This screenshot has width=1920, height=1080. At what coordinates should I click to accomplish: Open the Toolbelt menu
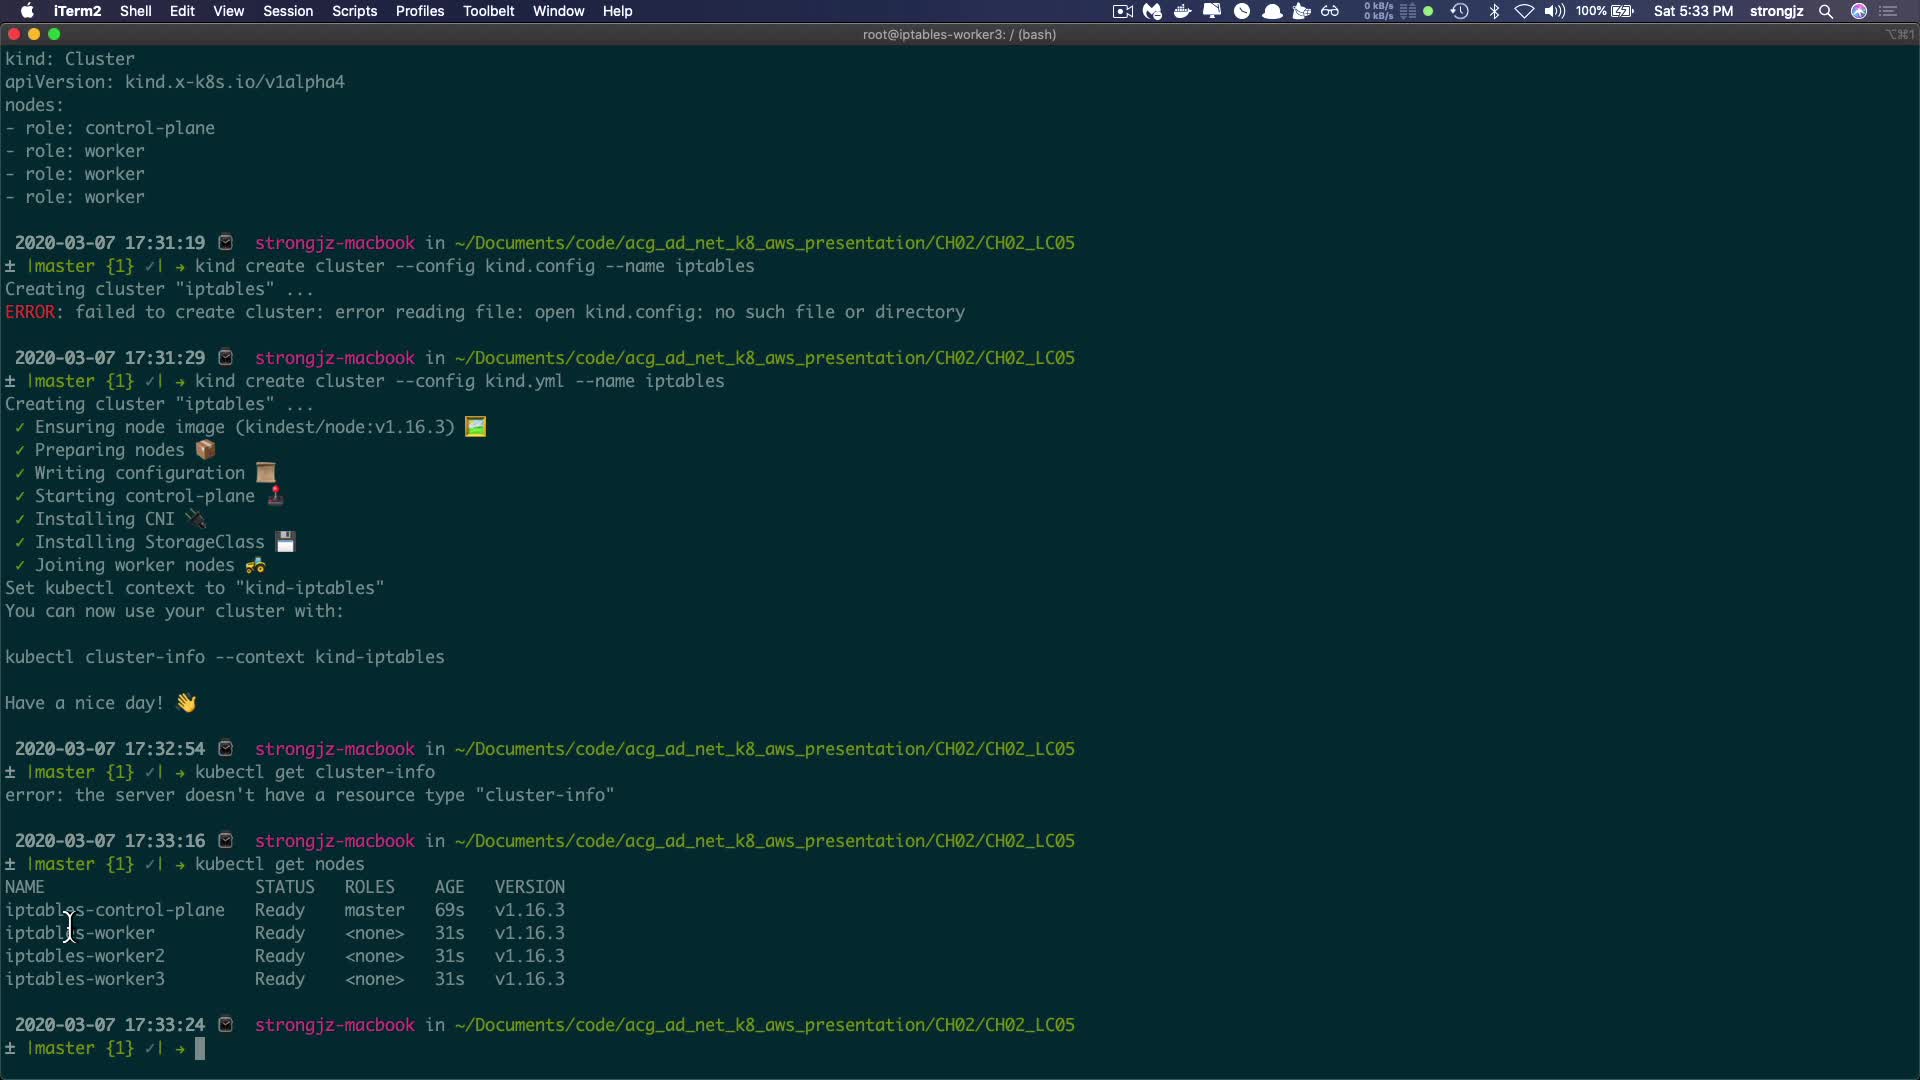tap(488, 11)
